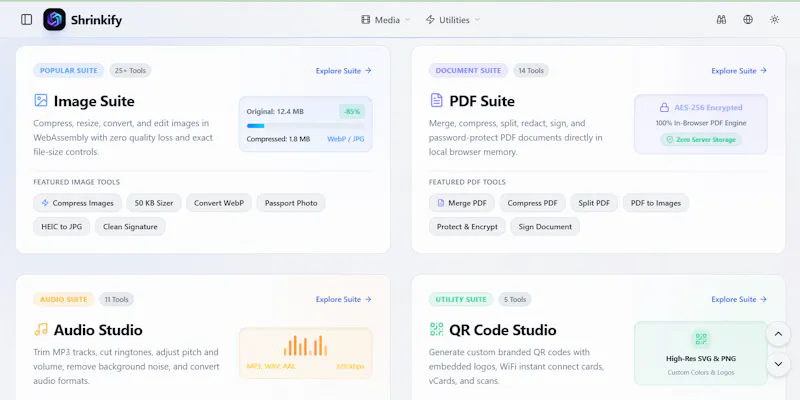Screen dimensions: 800x400
Task: Click the scroll-up chevron button
Action: pos(778,334)
